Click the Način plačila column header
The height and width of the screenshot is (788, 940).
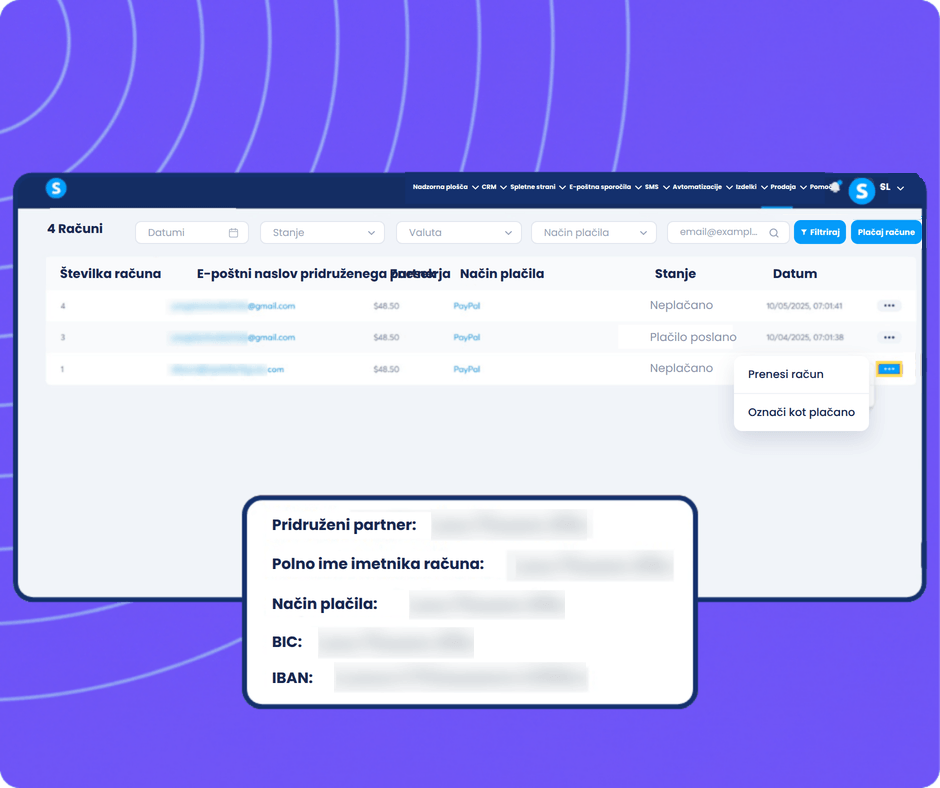(502, 273)
